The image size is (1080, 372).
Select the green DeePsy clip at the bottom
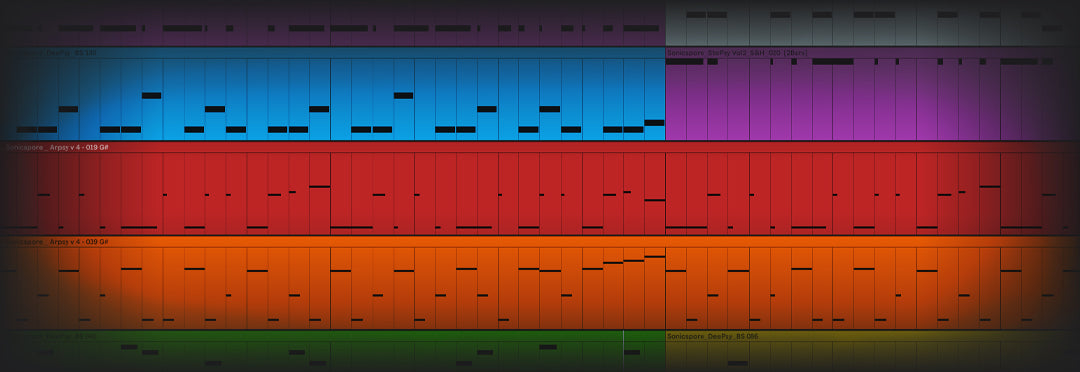click(333, 351)
